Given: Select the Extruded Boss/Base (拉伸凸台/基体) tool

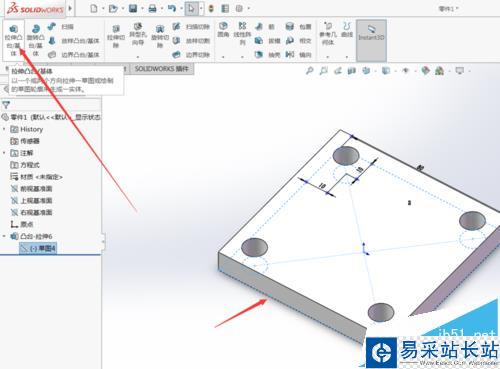Looking at the screenshot, I should coord(14,40).
